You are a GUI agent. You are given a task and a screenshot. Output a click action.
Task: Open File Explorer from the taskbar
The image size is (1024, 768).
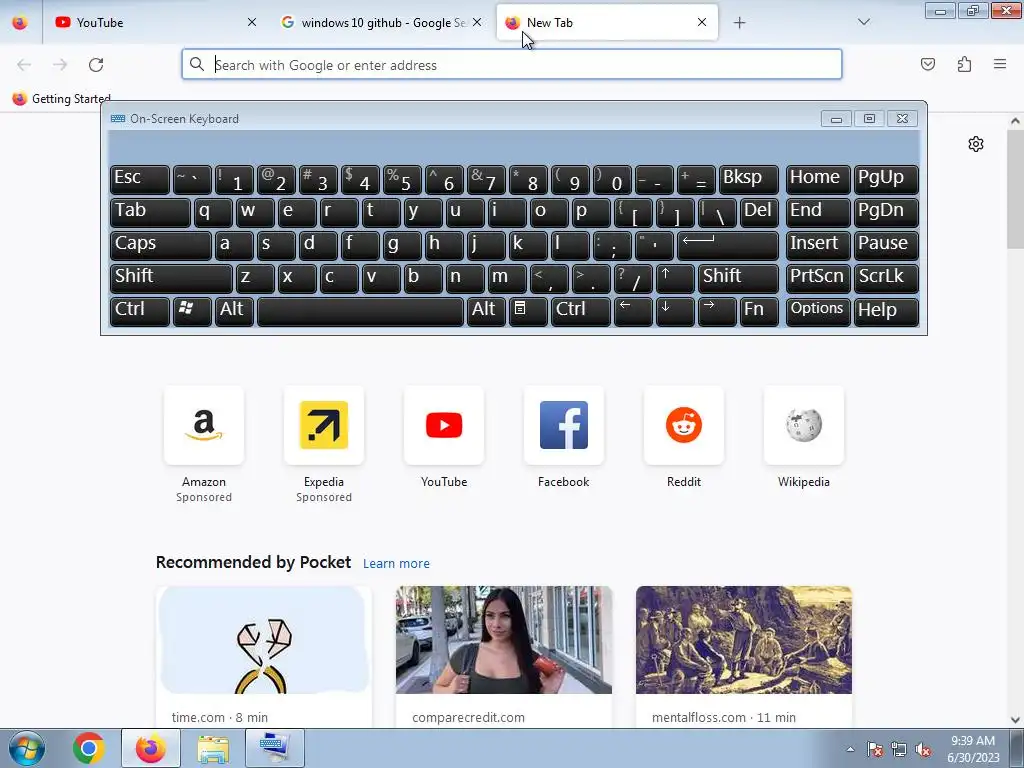click(x=213, y=748)
